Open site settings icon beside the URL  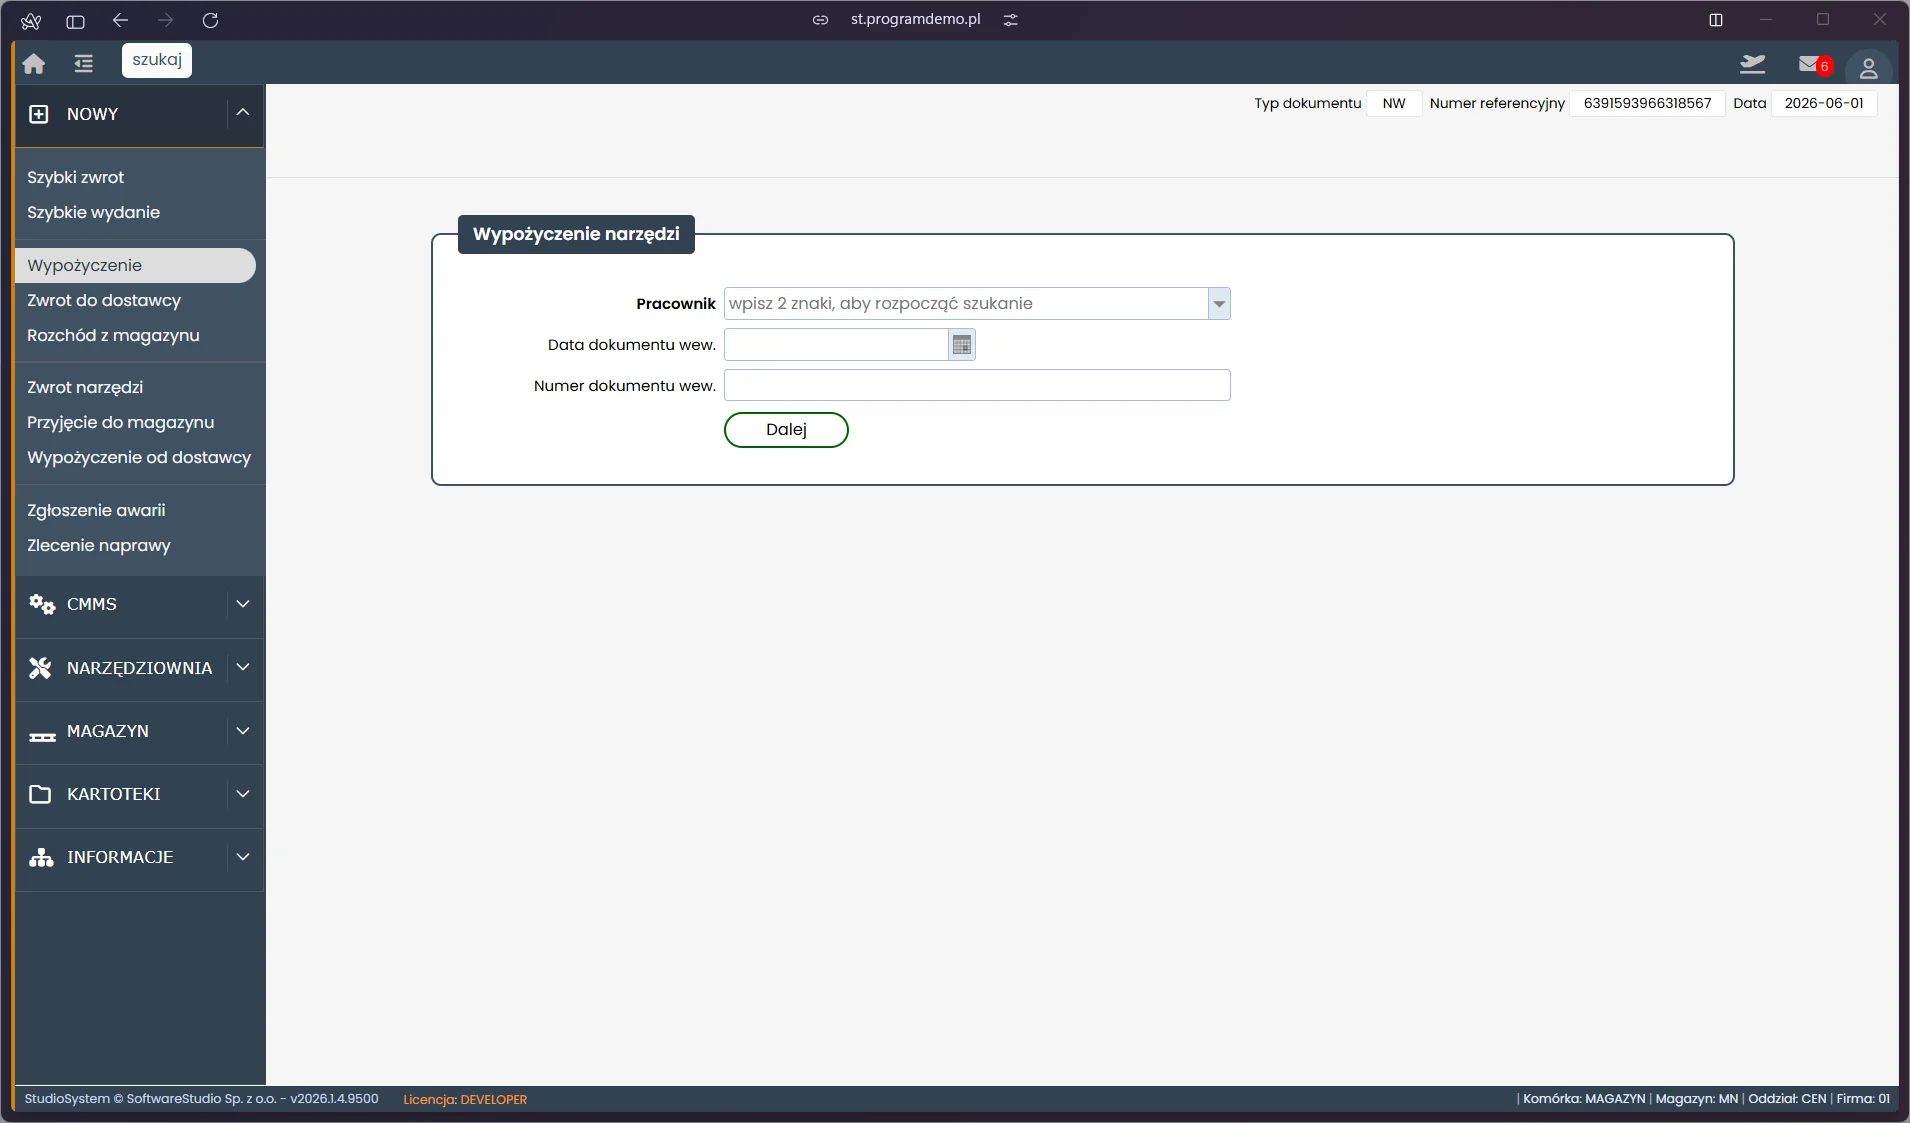[1011, 20]
